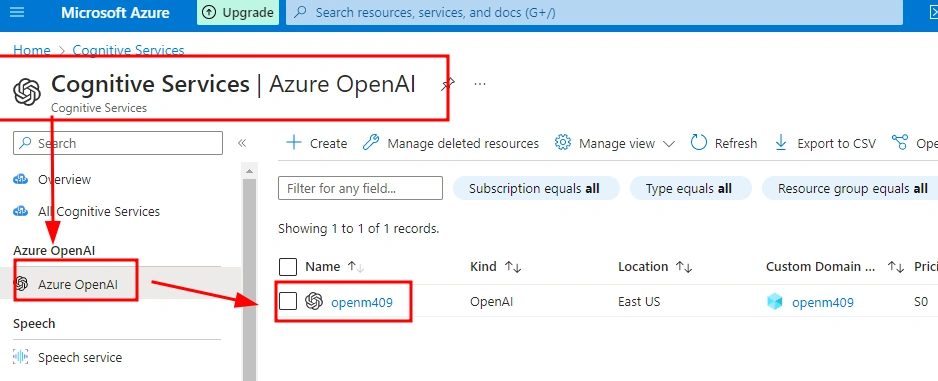
Task: Open Speech service in the sidebar
Action: [80, 358]
